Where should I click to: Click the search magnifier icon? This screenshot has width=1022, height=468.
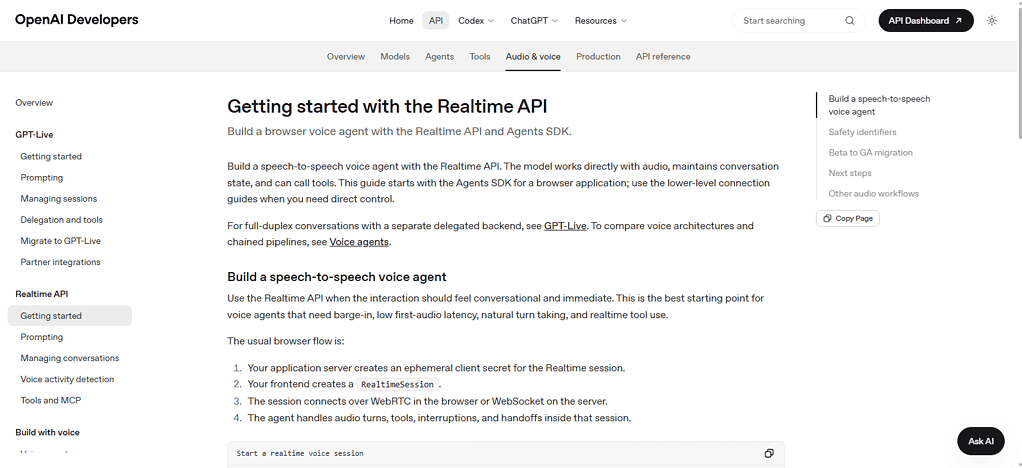[849, 21]
